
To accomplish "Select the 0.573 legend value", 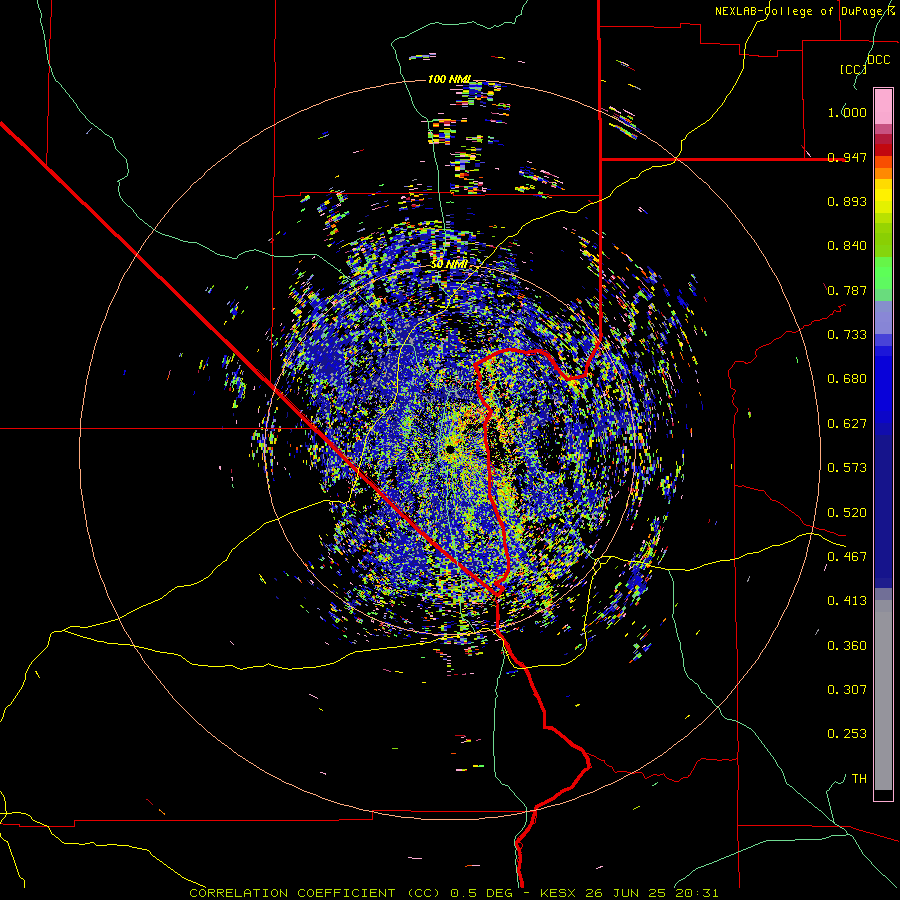I will (x=847, y=468).
